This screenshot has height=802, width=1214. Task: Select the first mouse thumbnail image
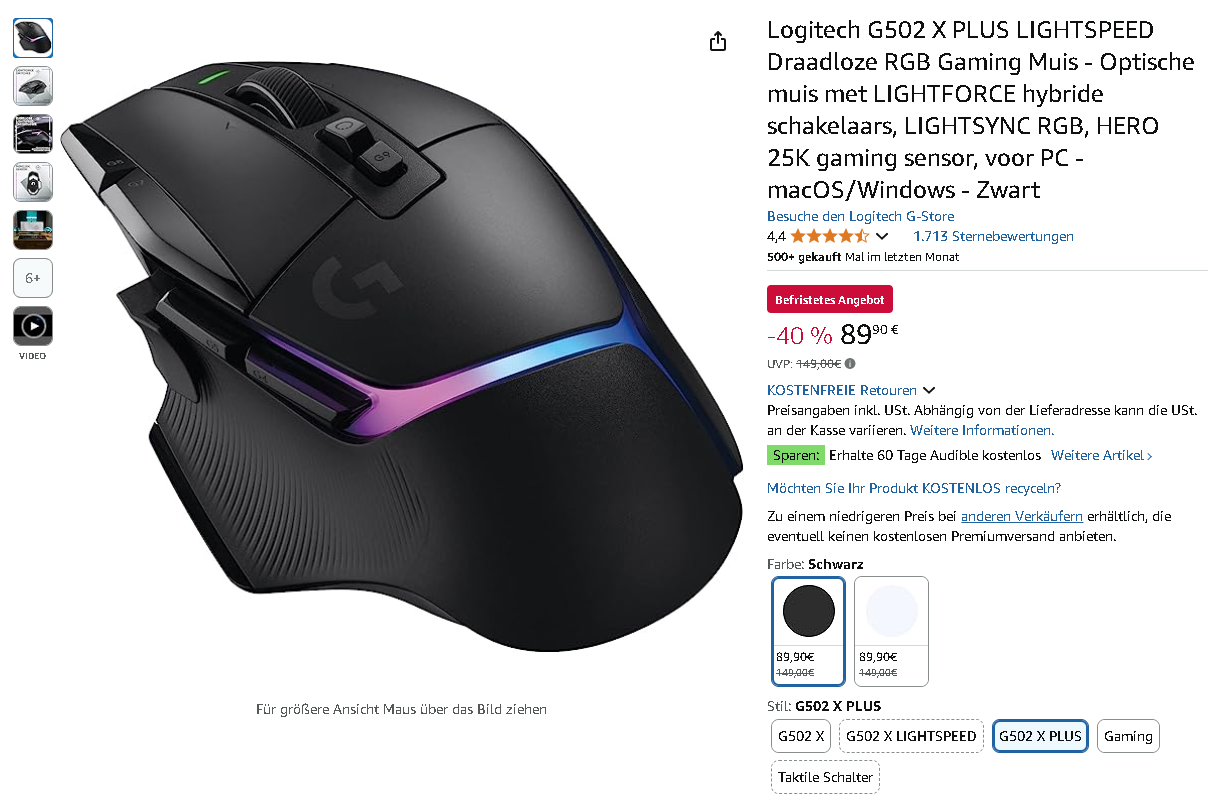(33, 38)
